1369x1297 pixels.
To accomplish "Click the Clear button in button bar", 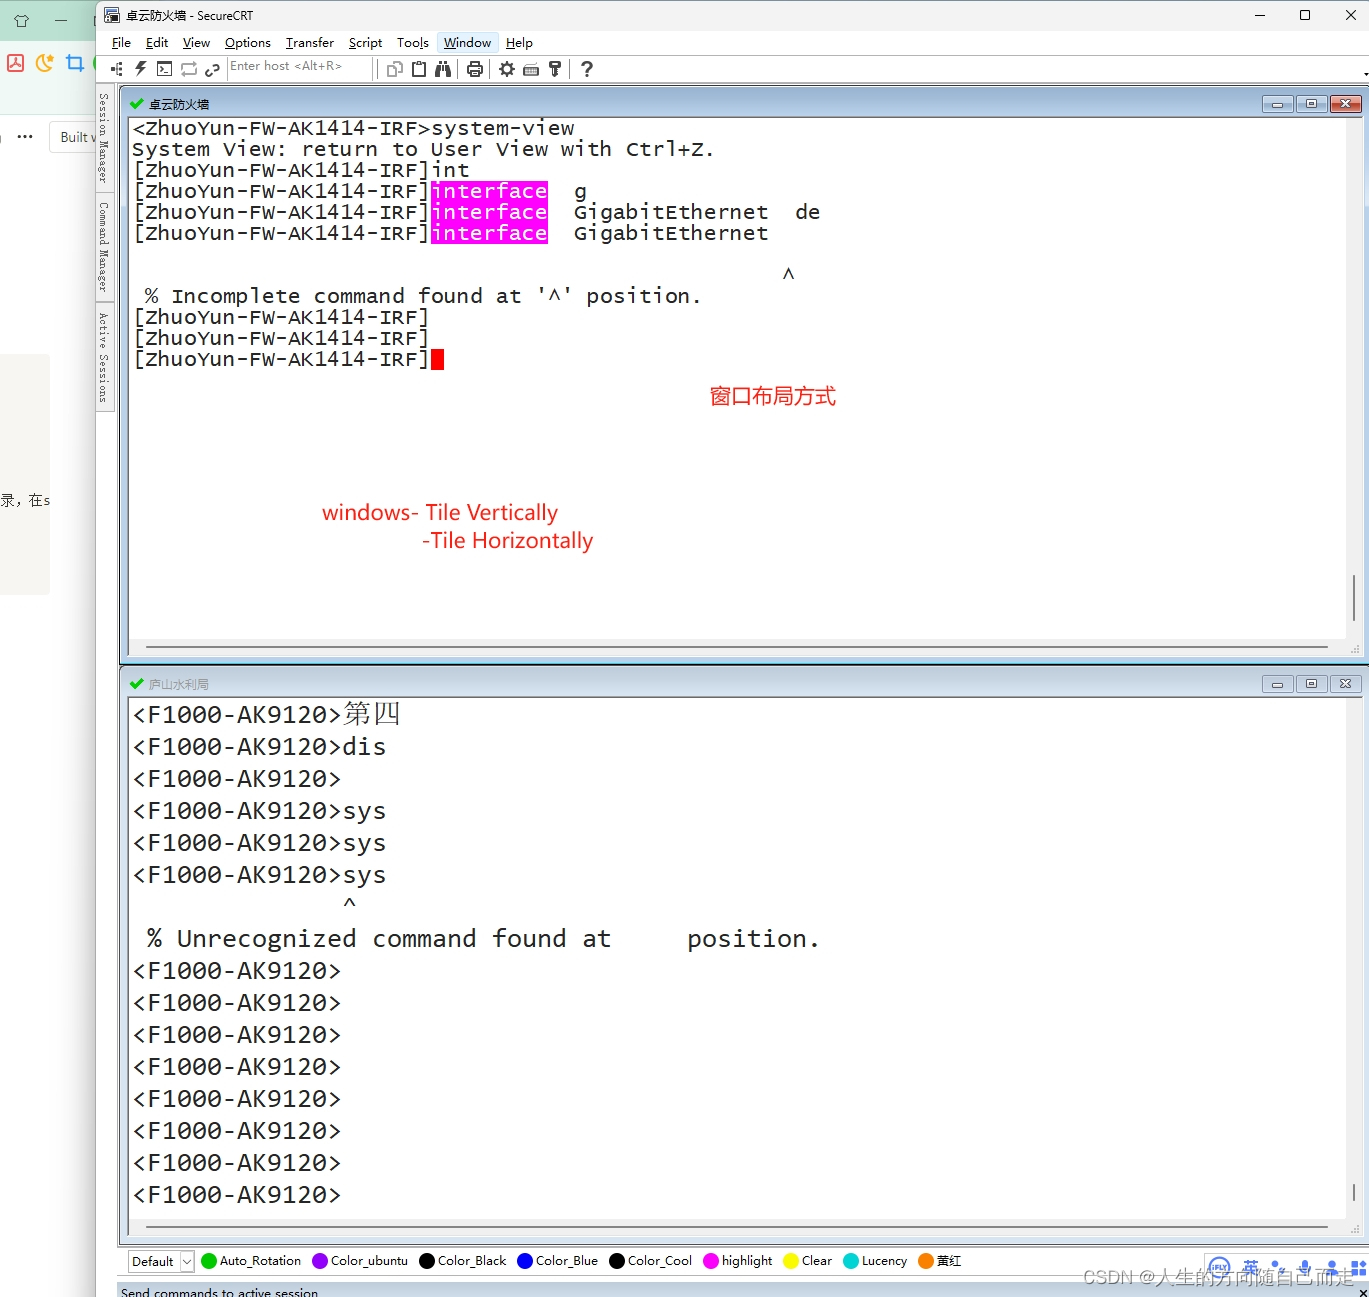I will click(x=808, y=1261).
